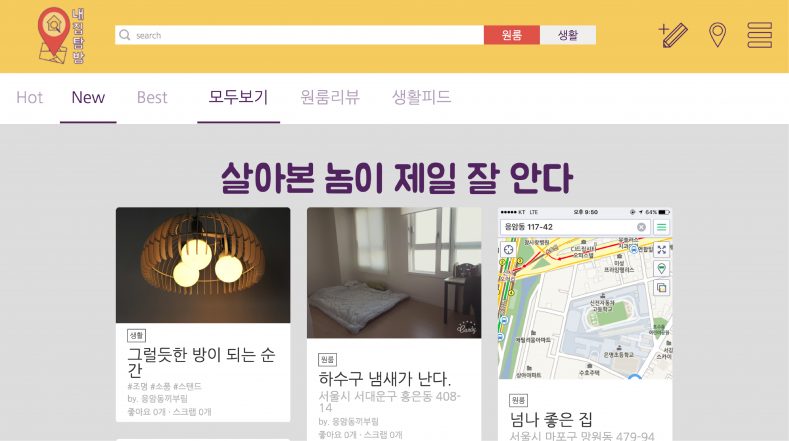Select the 모두보기 tab
This screenshot has width=789, height=441.
tap(239, 97)
